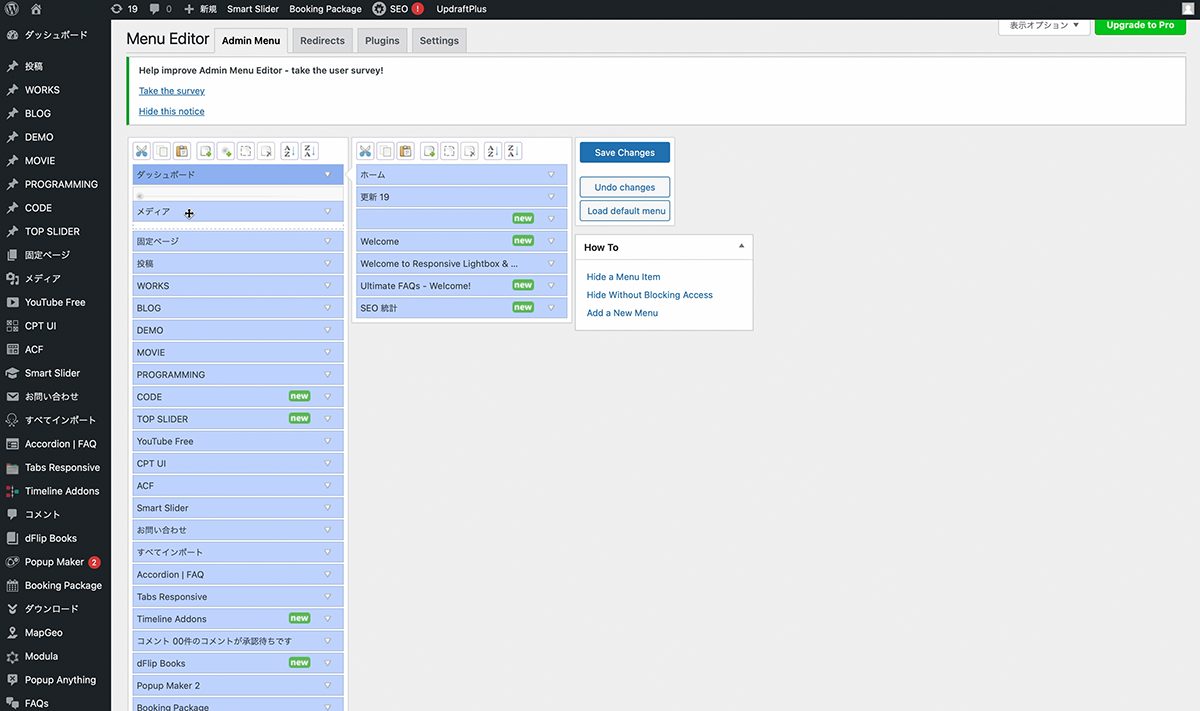
Task: Switch to the Redirects tab
Action: 322,41
